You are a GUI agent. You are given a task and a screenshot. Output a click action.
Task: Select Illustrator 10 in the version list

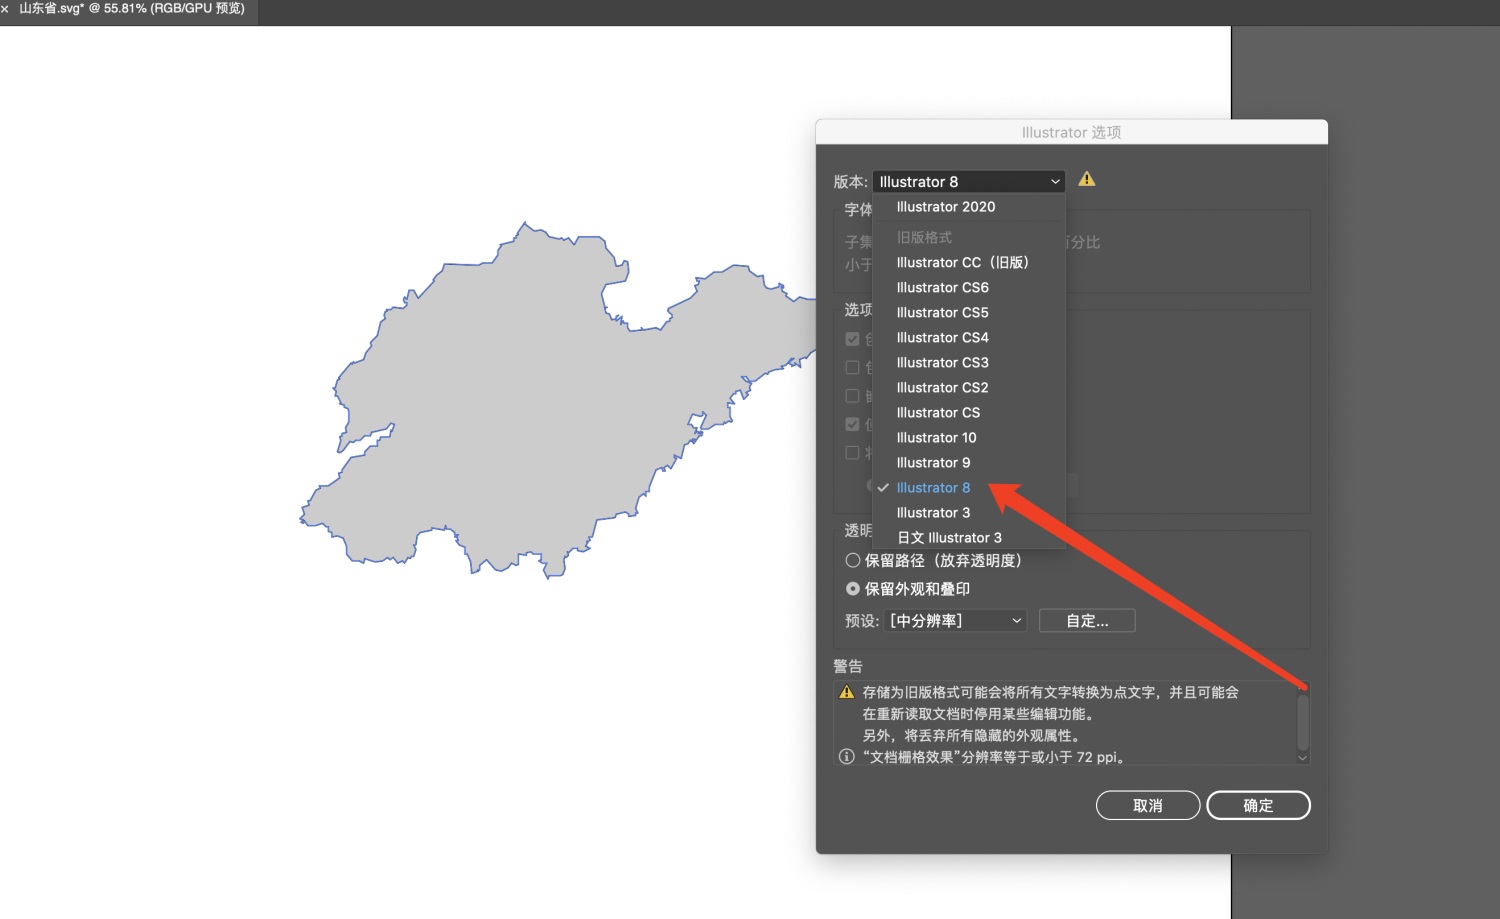coord(936,437)
